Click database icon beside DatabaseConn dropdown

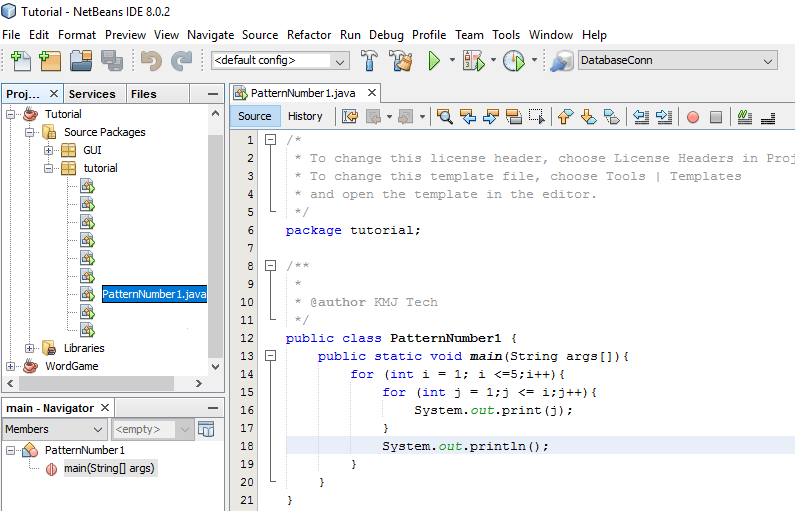pyautogui.click(x=561, y=61)
